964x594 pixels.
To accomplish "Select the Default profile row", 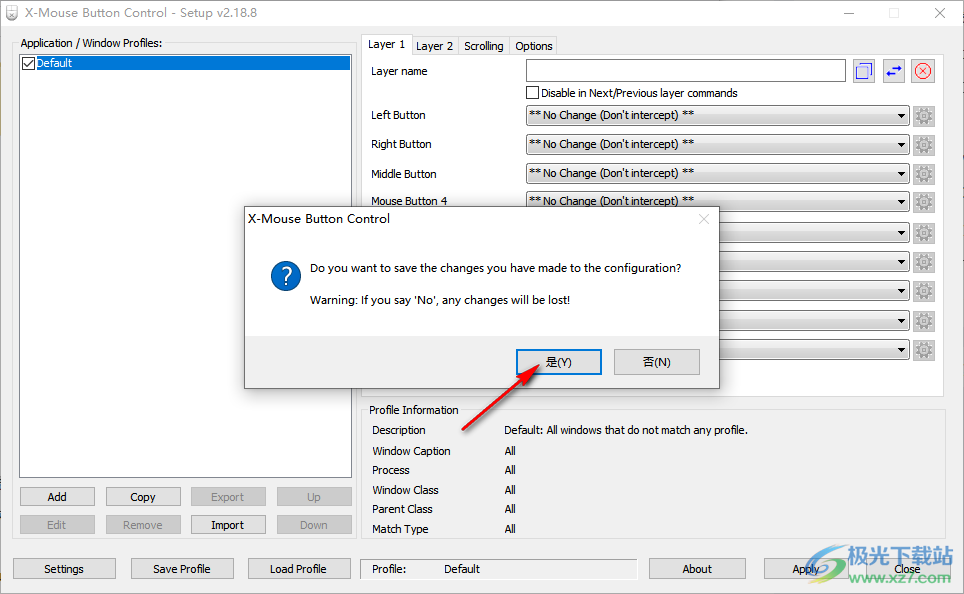I will coord(186,63).
